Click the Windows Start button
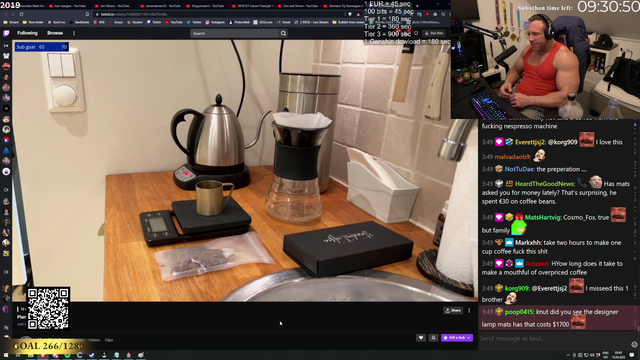This screenshot has width=640, height=360. coord(6,355)
